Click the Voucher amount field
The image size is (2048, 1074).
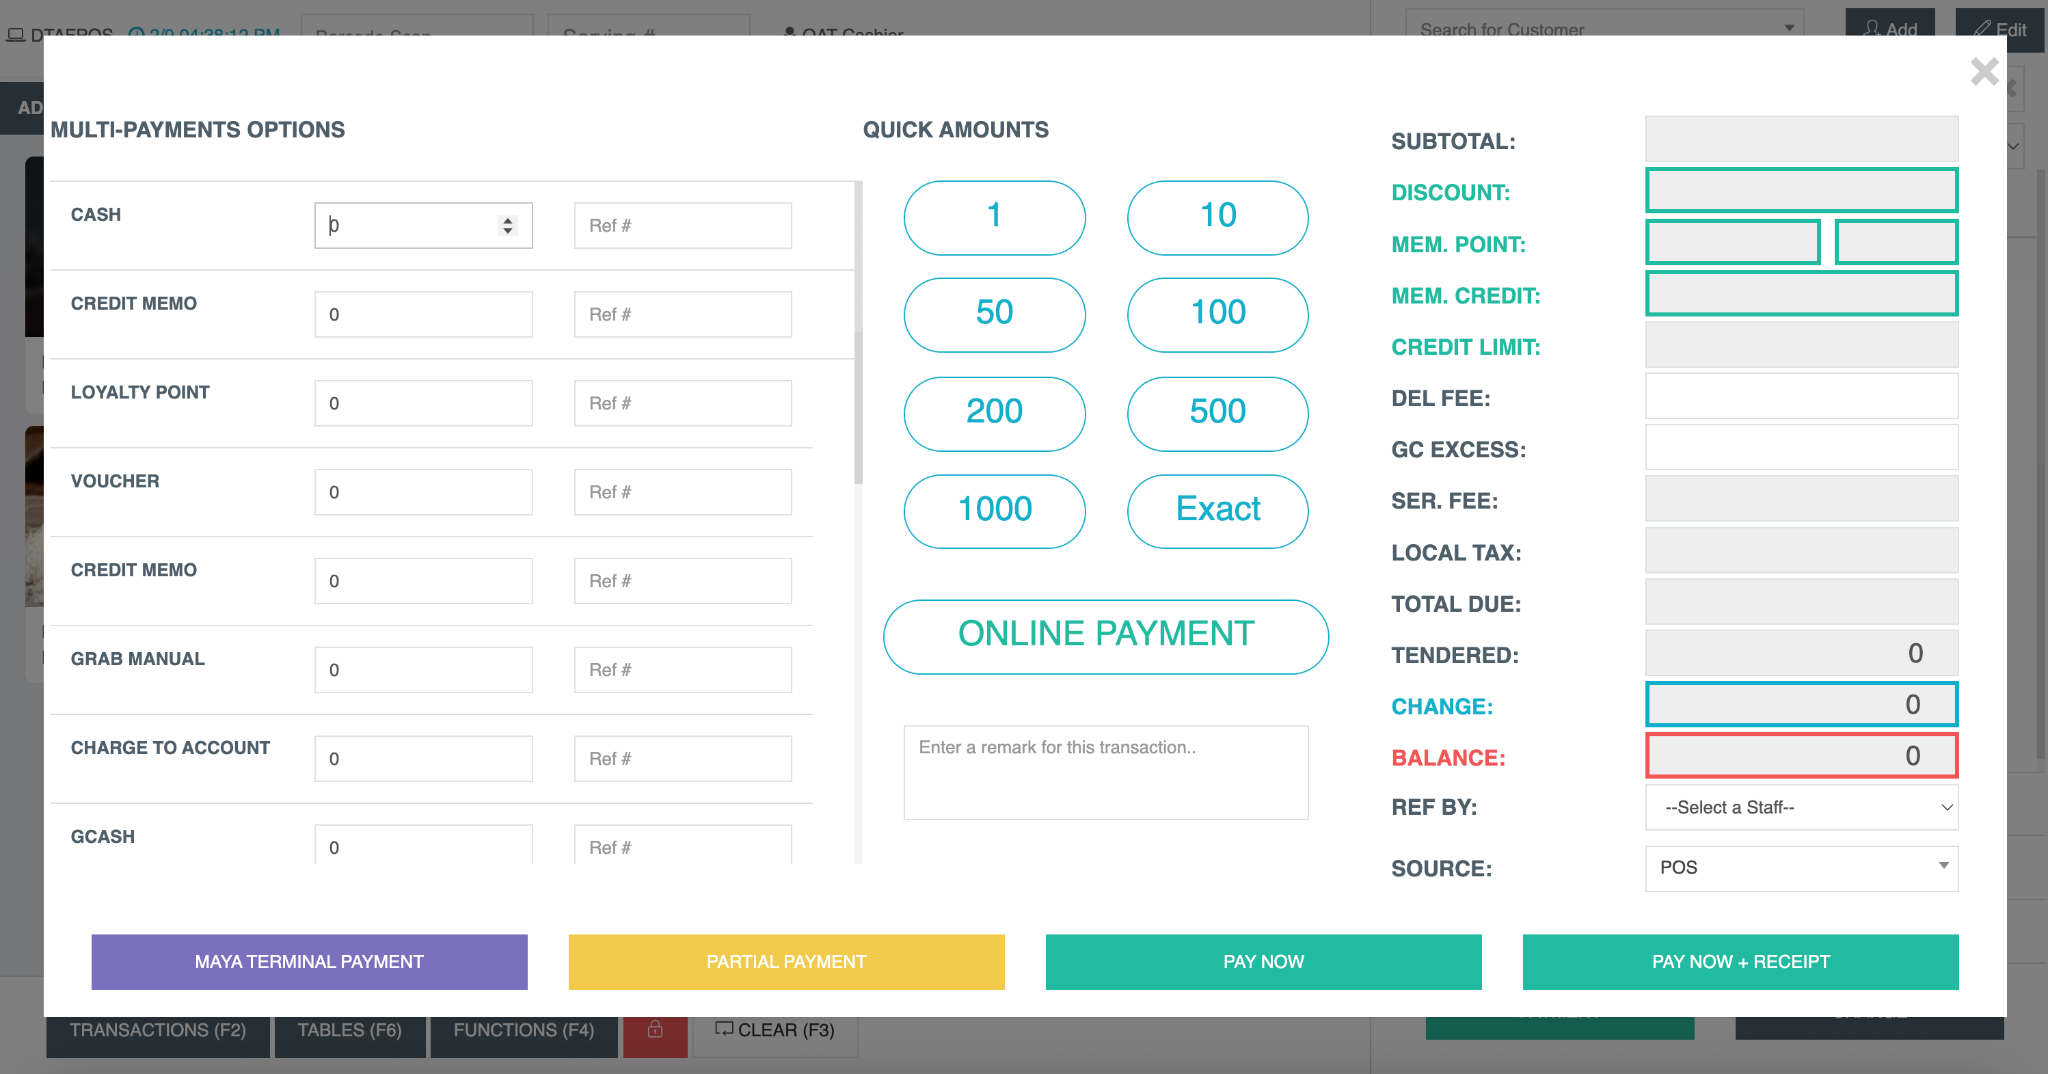coord(423,492)
